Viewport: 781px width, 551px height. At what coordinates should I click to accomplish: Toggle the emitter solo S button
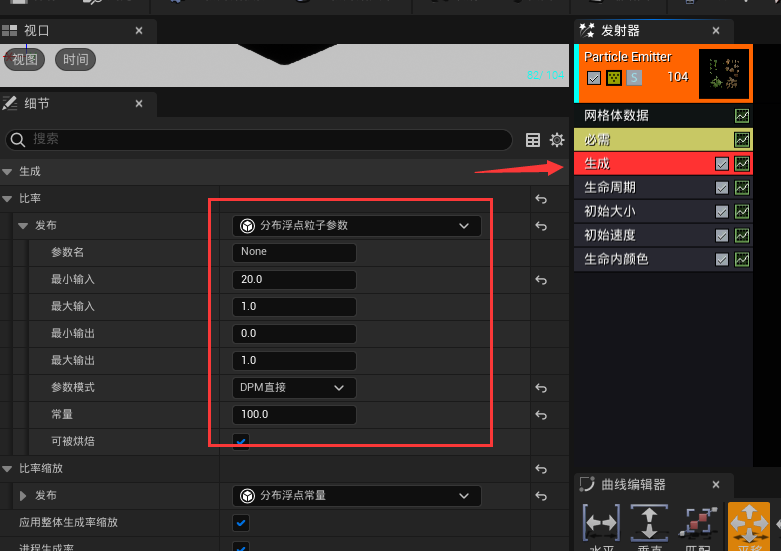(634, 78)
